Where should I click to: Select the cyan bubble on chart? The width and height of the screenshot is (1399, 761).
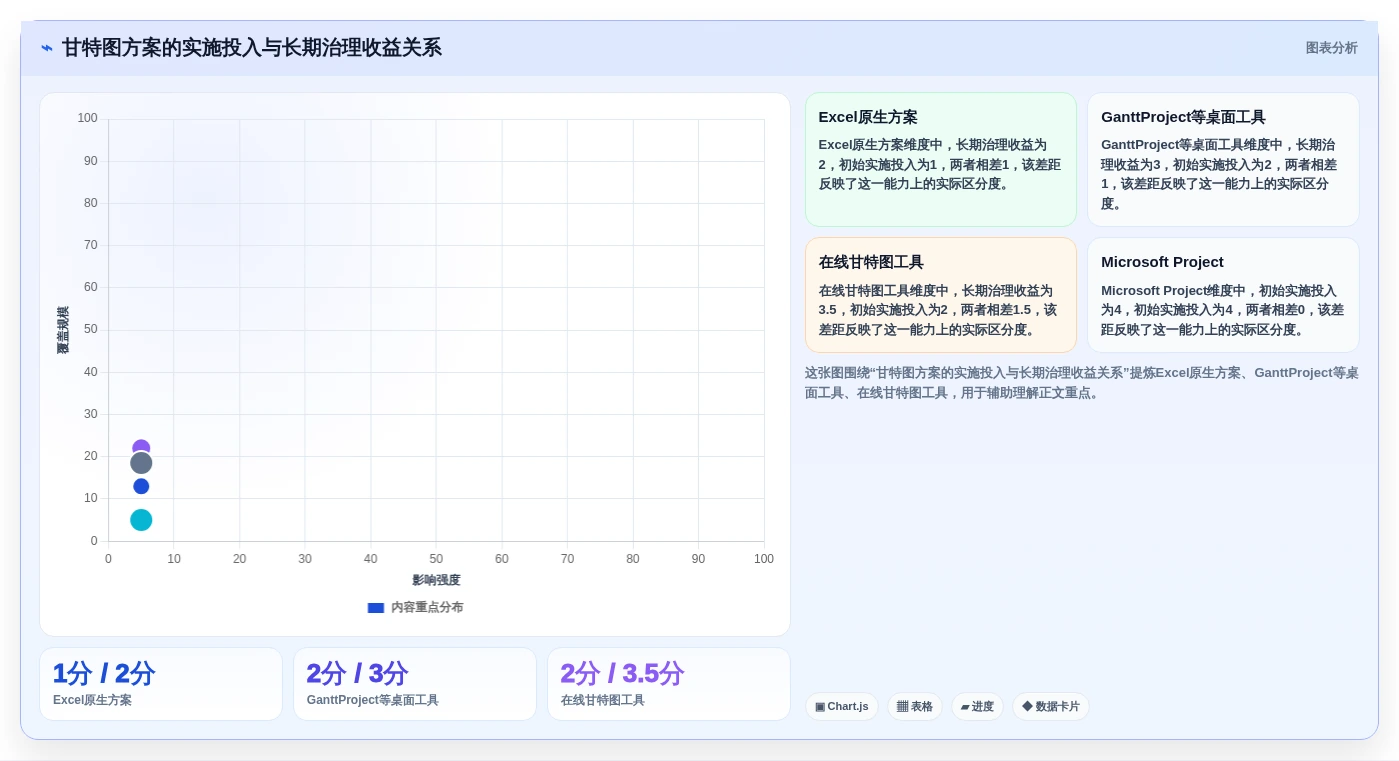click(x=141, y=520)
